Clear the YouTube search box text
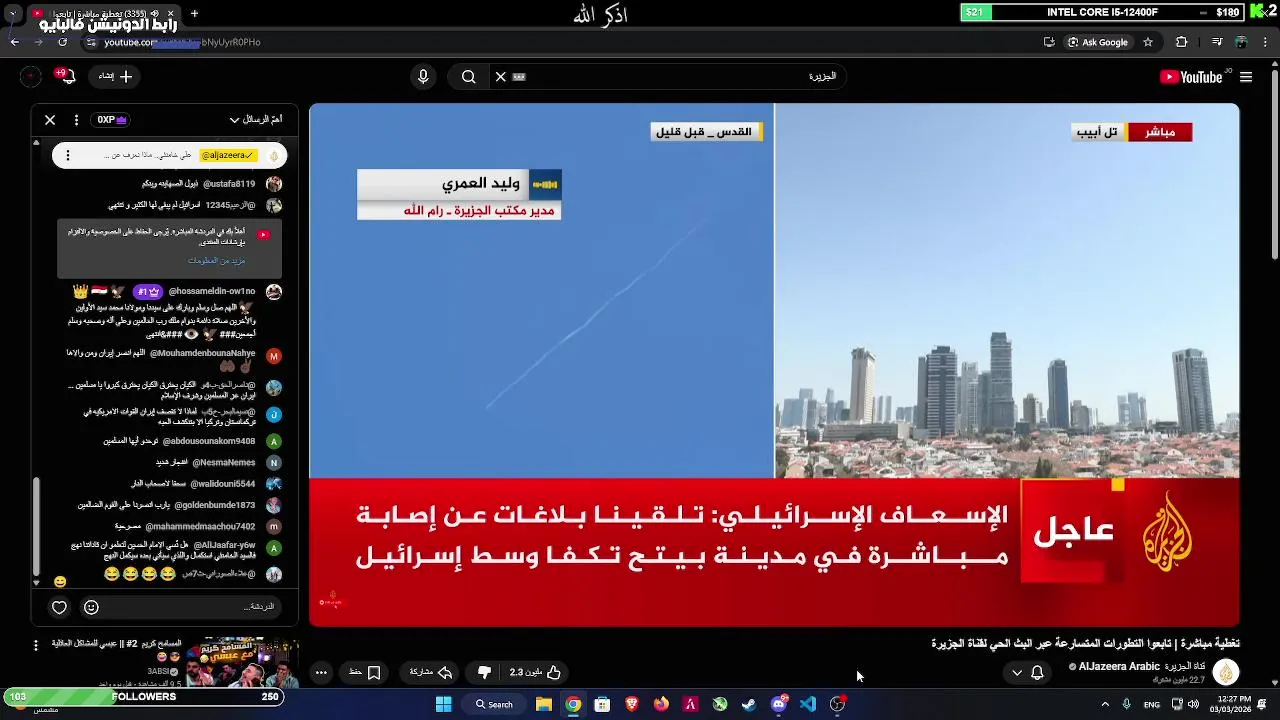 pos(501,77)
